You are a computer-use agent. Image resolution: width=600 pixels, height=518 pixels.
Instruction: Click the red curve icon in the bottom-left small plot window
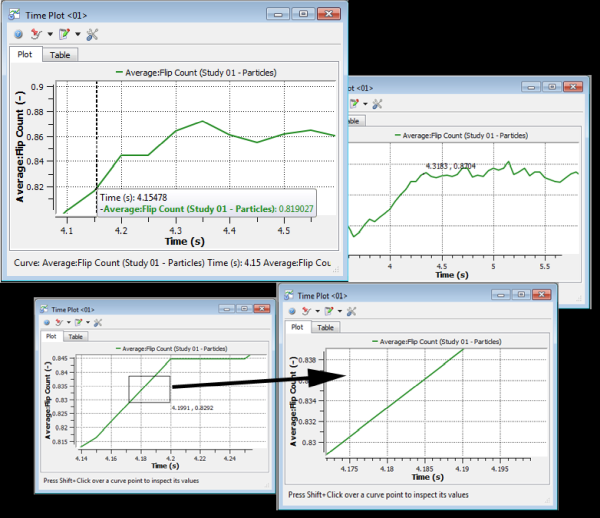(x=59, y=322)
